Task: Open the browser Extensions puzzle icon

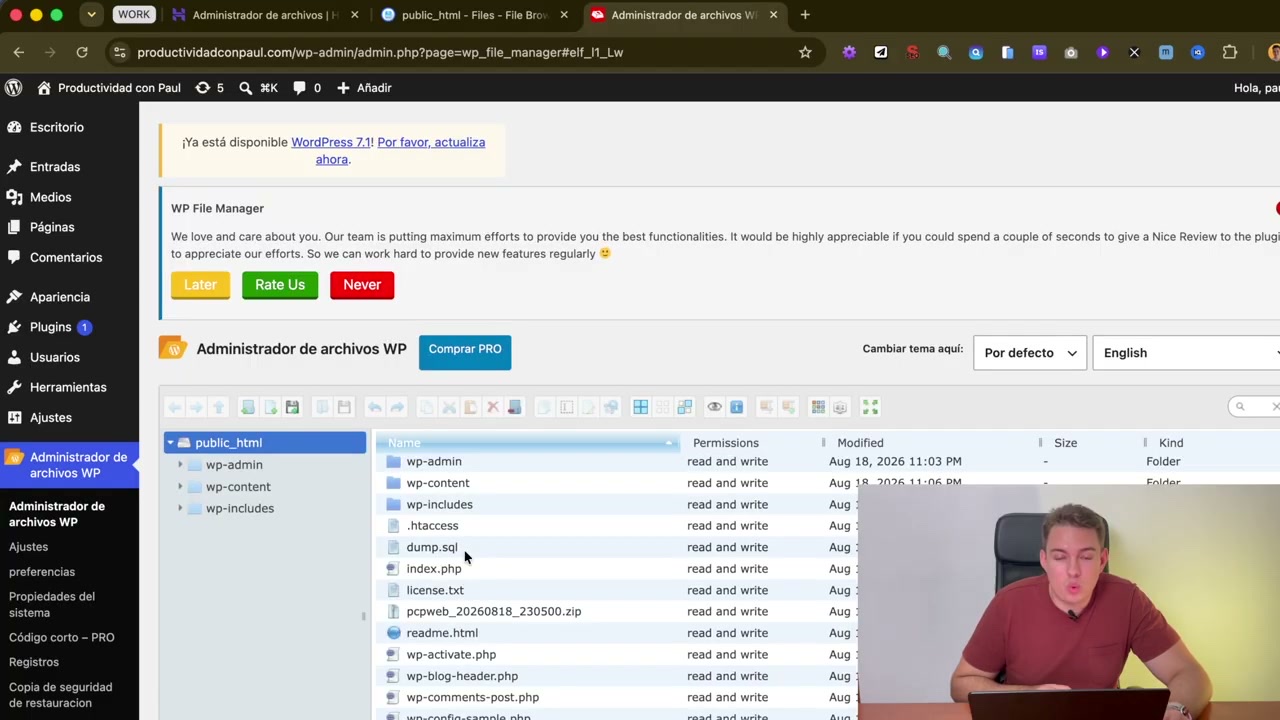Action: coord(1230,52)
